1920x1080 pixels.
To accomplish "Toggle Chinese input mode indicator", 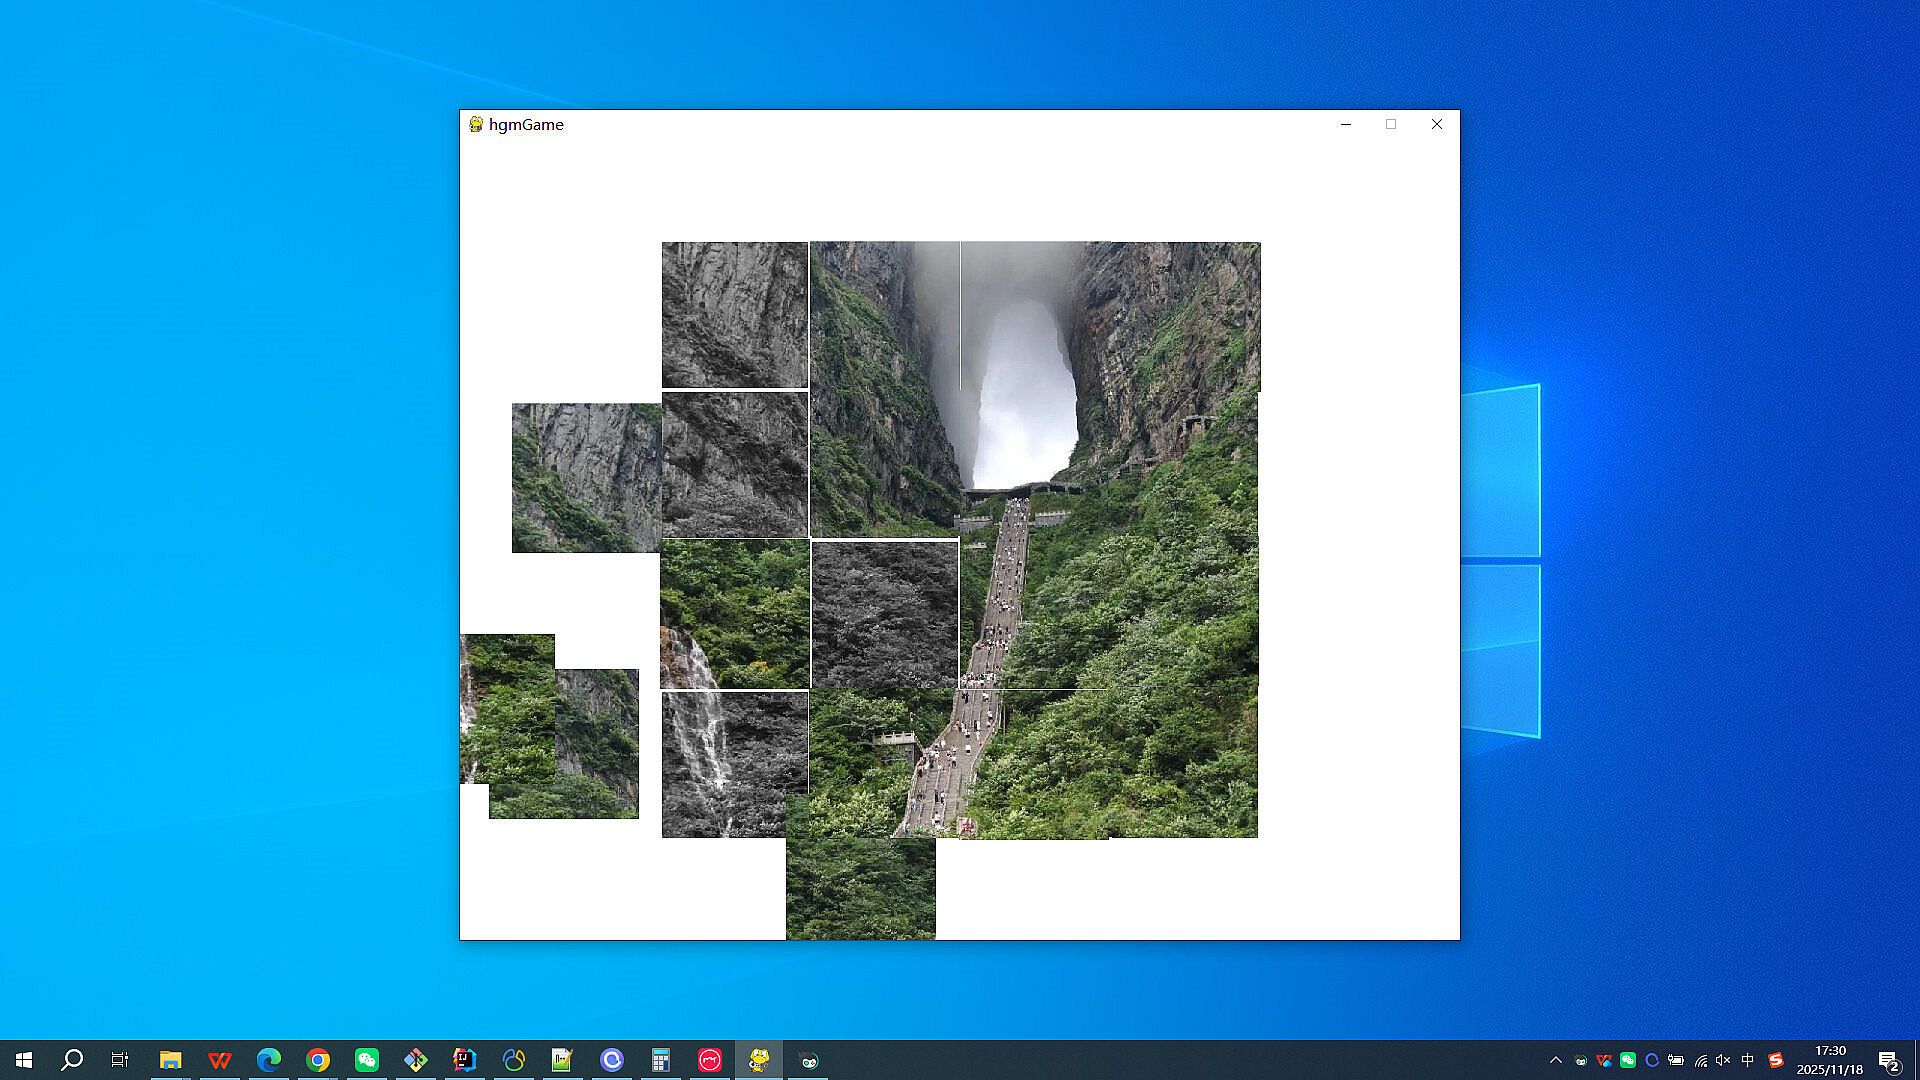I will (1748, 1060).
